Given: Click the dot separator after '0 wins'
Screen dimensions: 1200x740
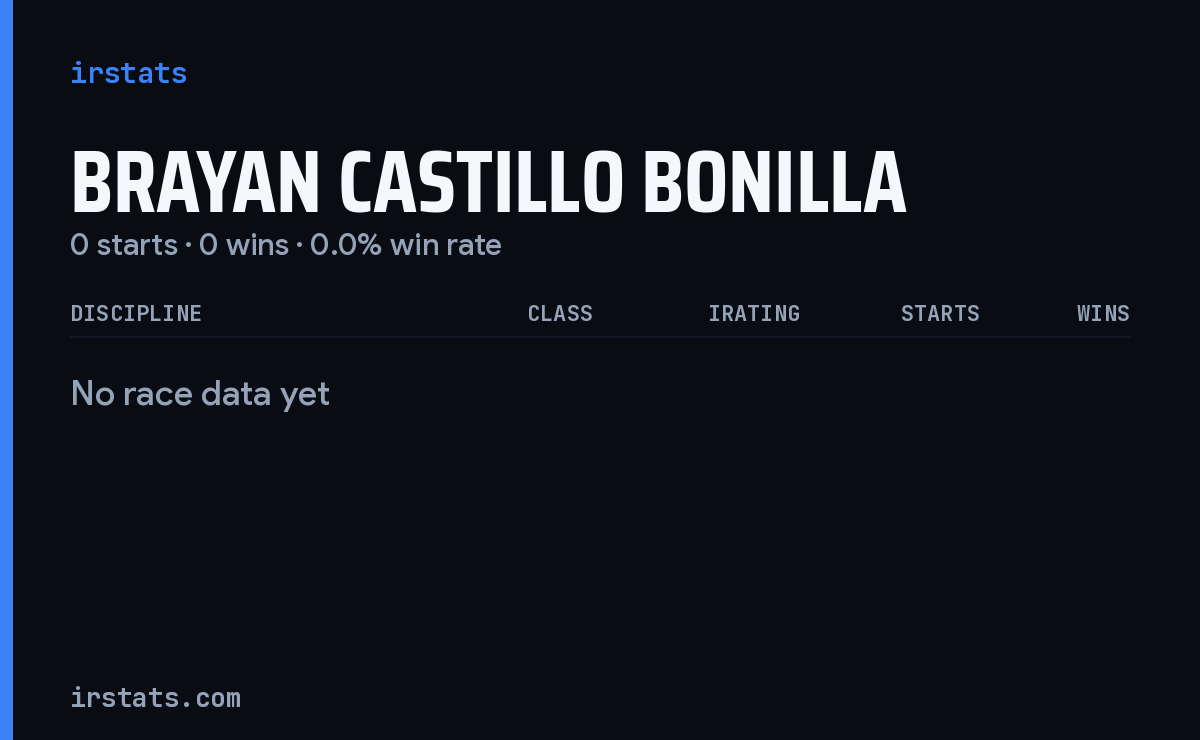Looking at the screenshot, I should tap(299, 246).
